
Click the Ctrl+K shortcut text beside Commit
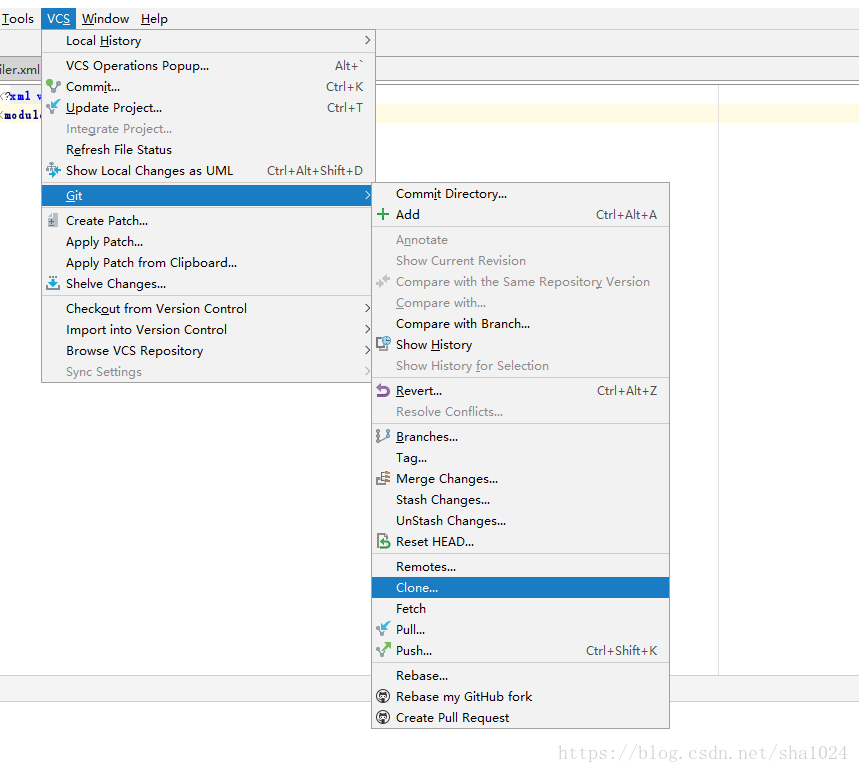click(344, 87)
